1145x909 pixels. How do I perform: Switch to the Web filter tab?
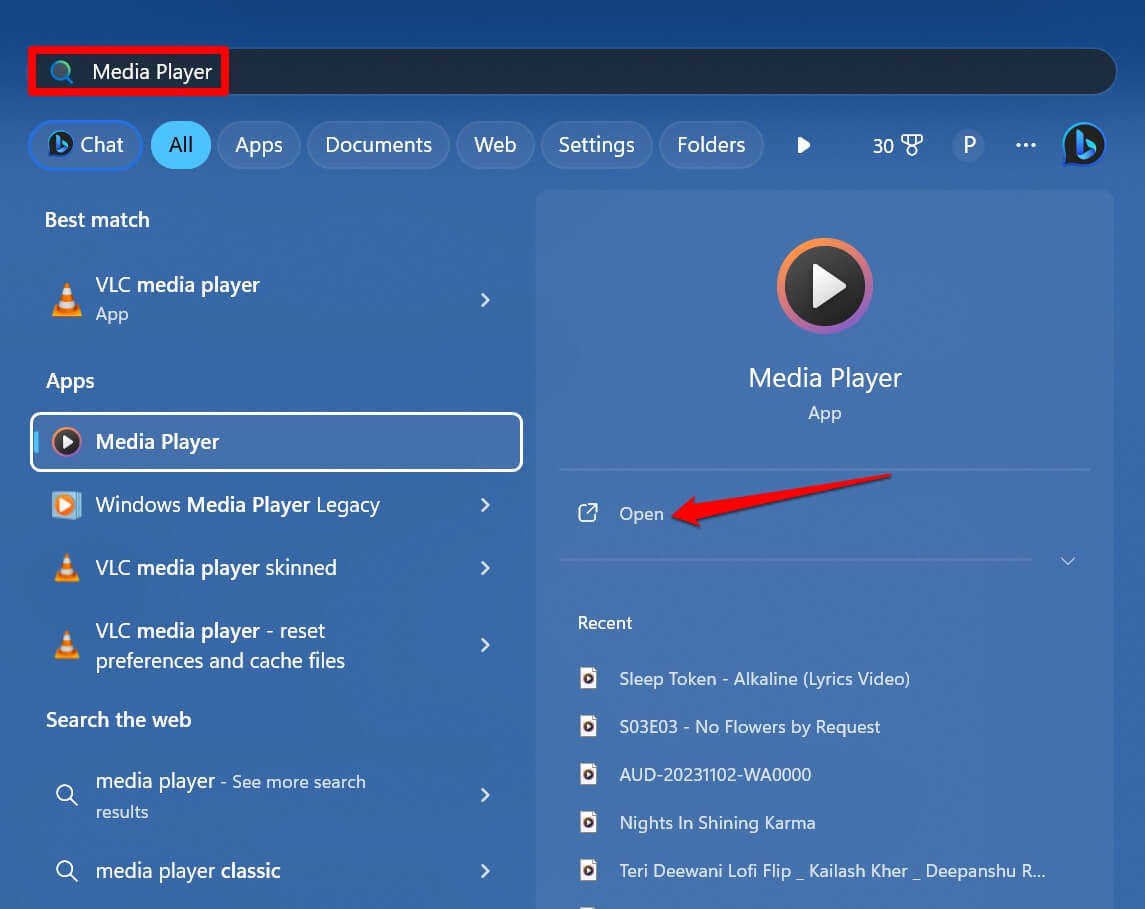click(495, 145)
